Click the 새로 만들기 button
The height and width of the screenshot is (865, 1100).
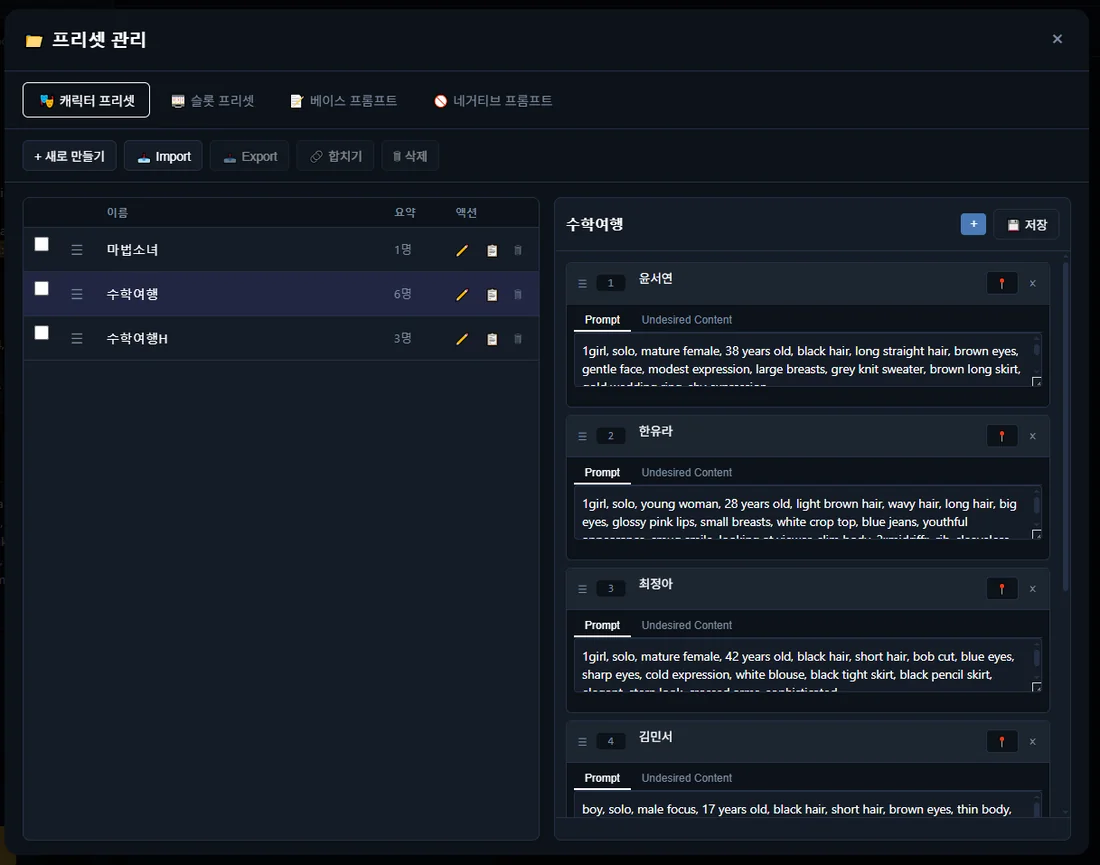(x=69, y=156)
